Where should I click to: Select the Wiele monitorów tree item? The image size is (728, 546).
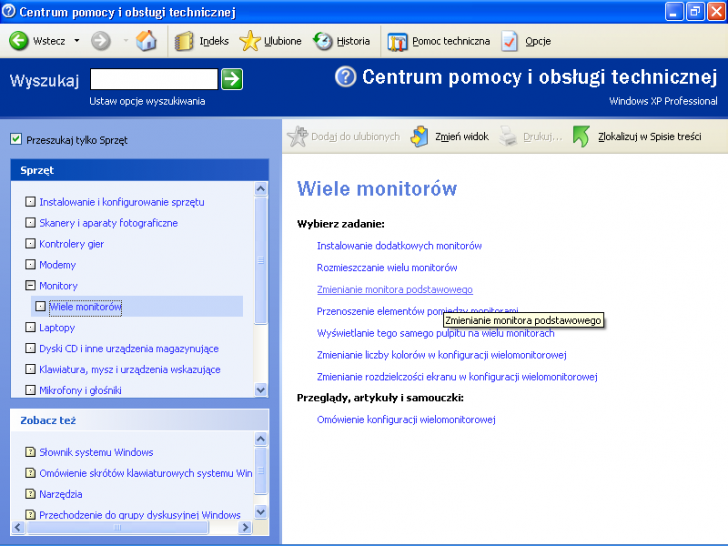(85, 307)
